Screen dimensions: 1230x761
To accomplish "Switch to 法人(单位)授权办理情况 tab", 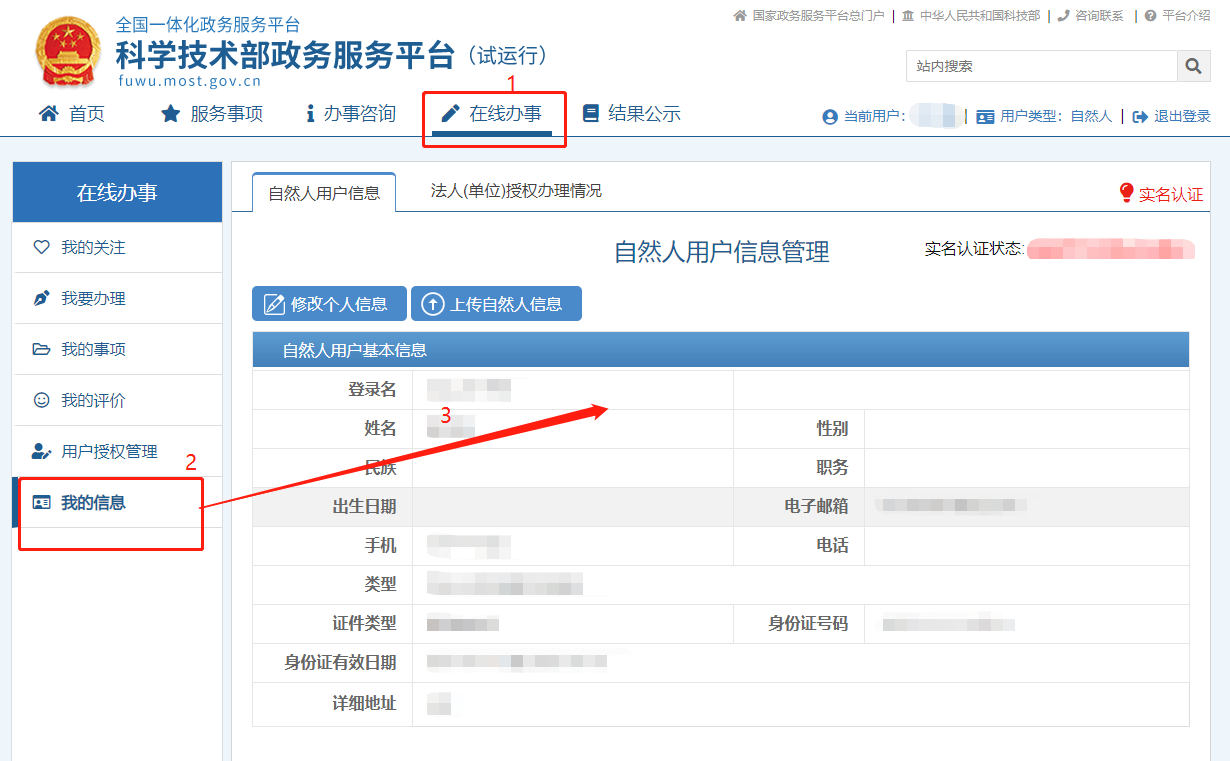I will [516, 190].
